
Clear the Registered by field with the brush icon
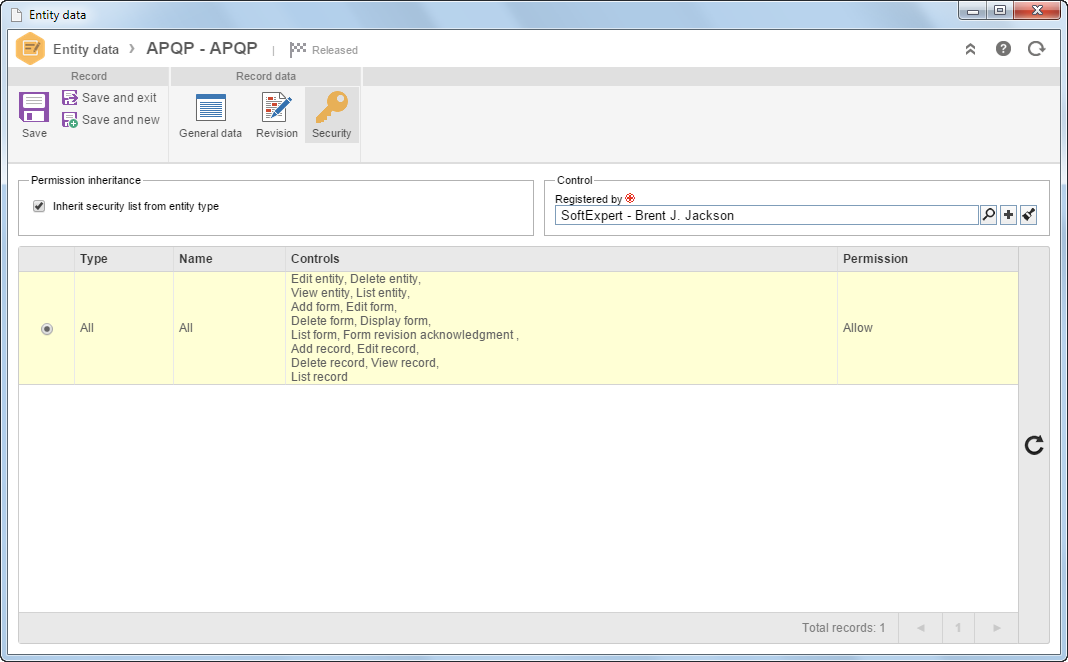1028,215
